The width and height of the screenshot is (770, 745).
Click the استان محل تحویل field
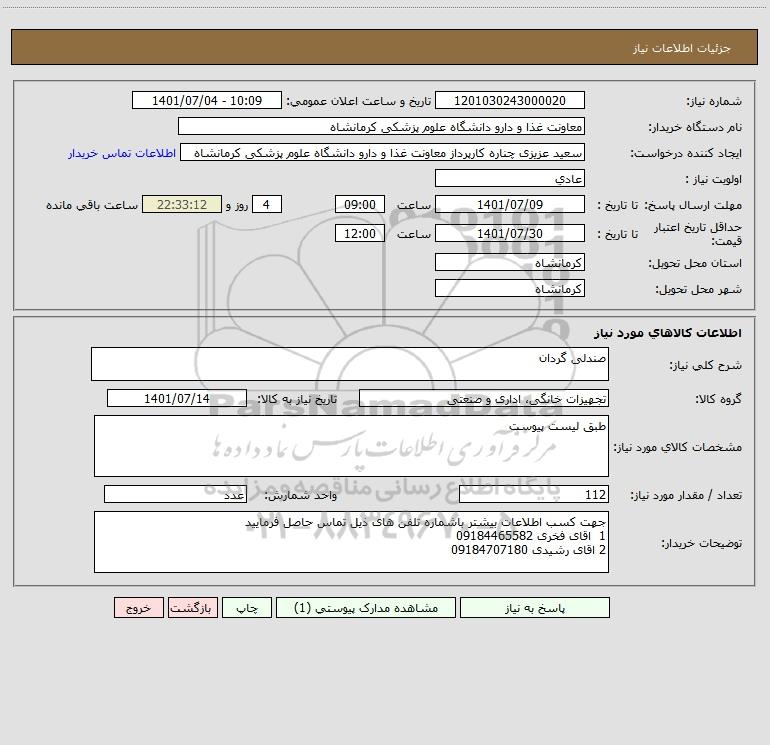coord(510,263)
